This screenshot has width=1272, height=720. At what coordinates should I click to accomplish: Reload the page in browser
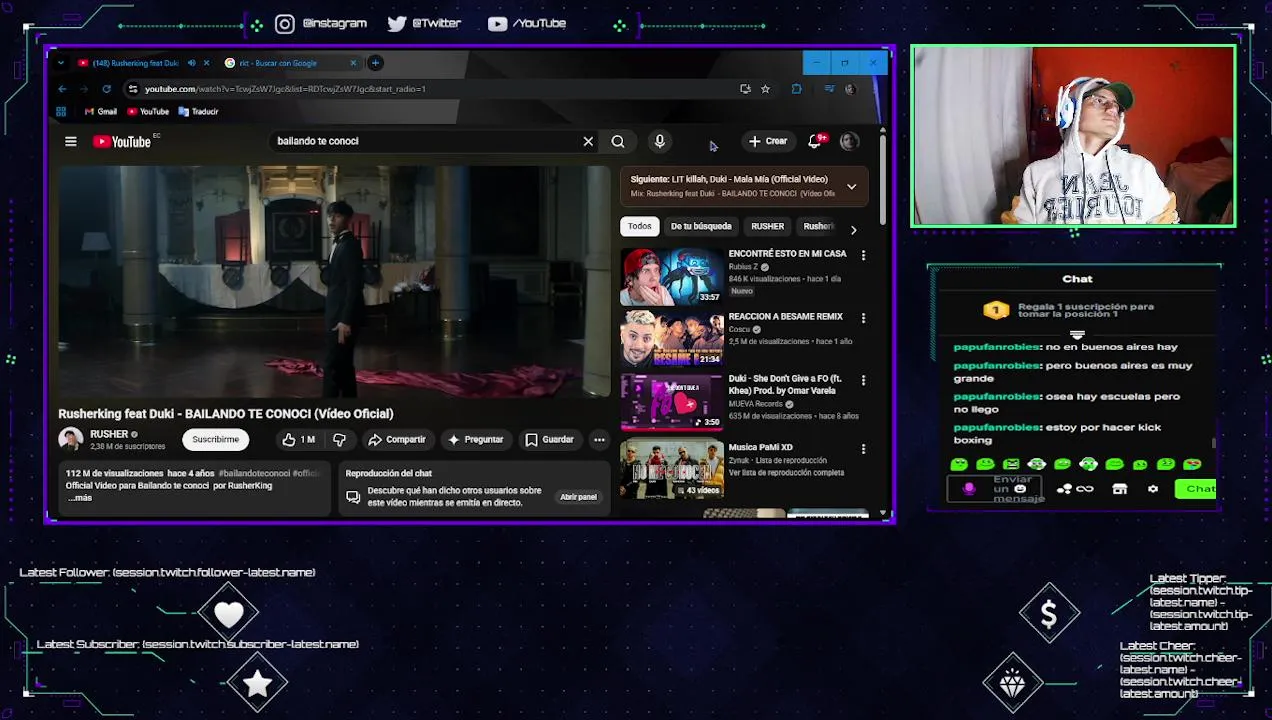(x=106, y=89)
